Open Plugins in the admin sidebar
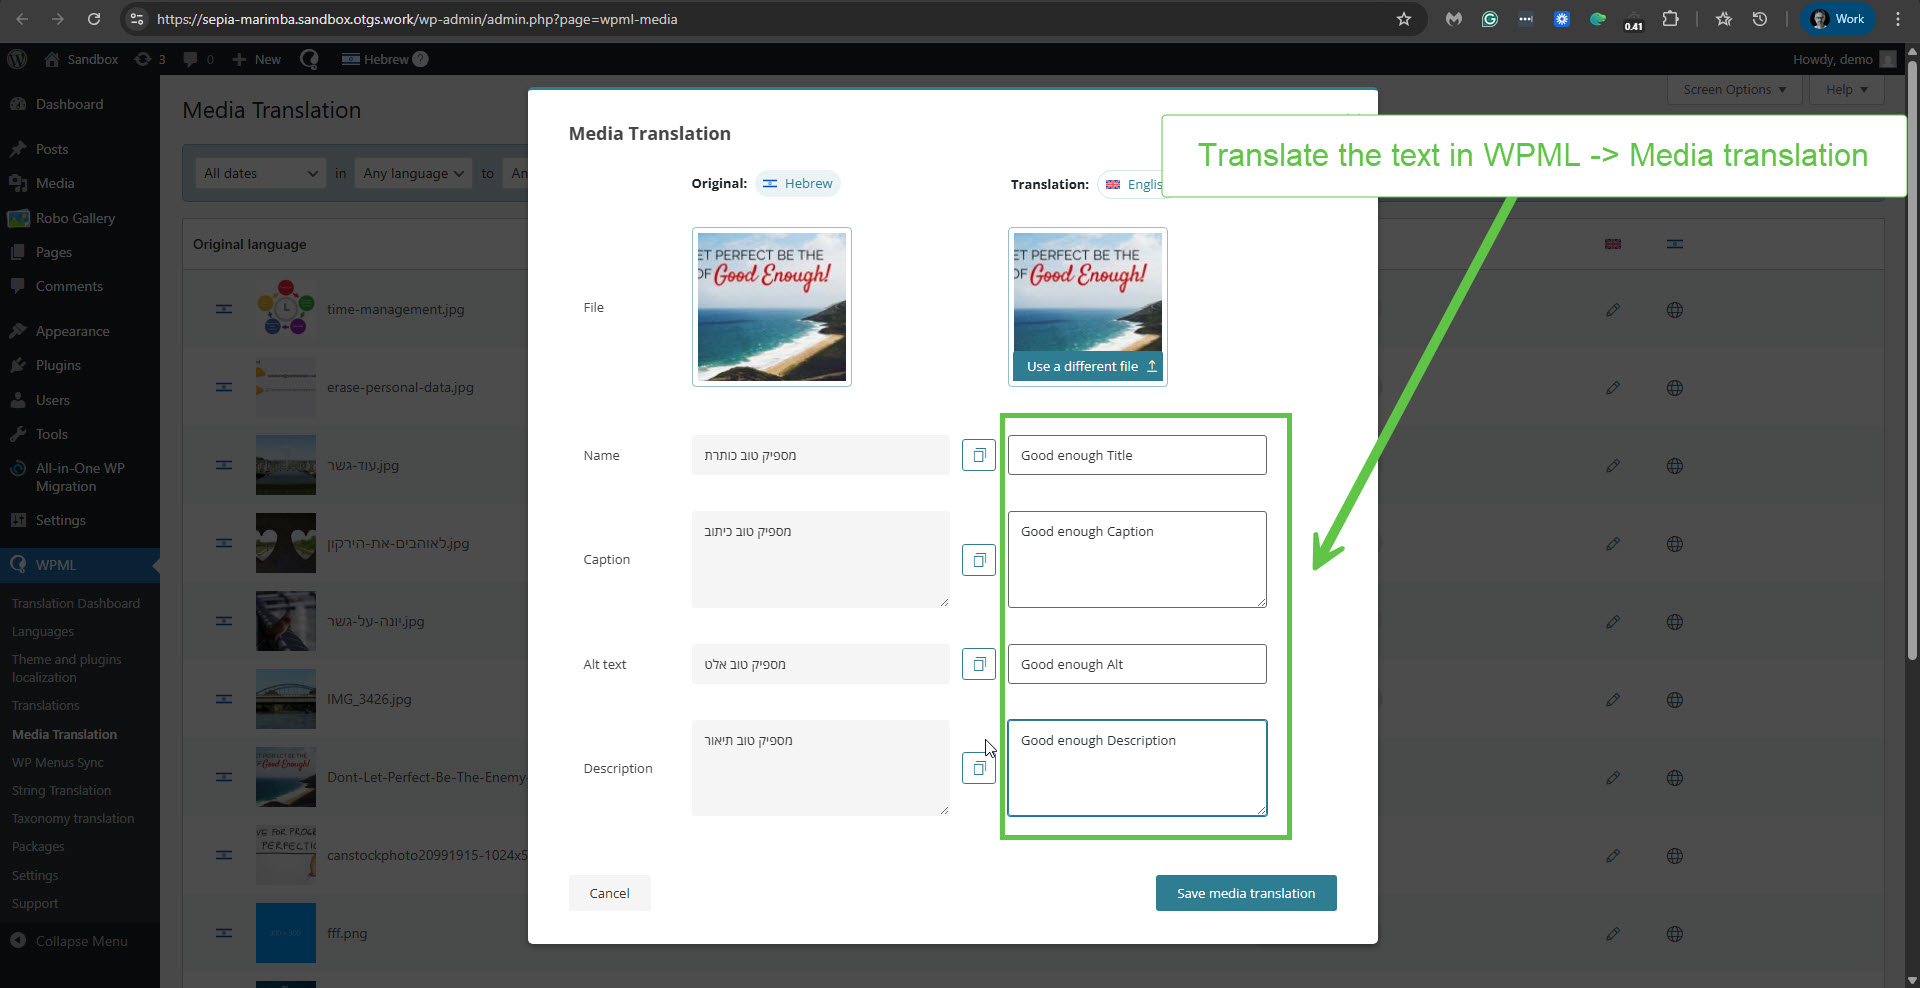The image size is (1920, 988). 58,365
